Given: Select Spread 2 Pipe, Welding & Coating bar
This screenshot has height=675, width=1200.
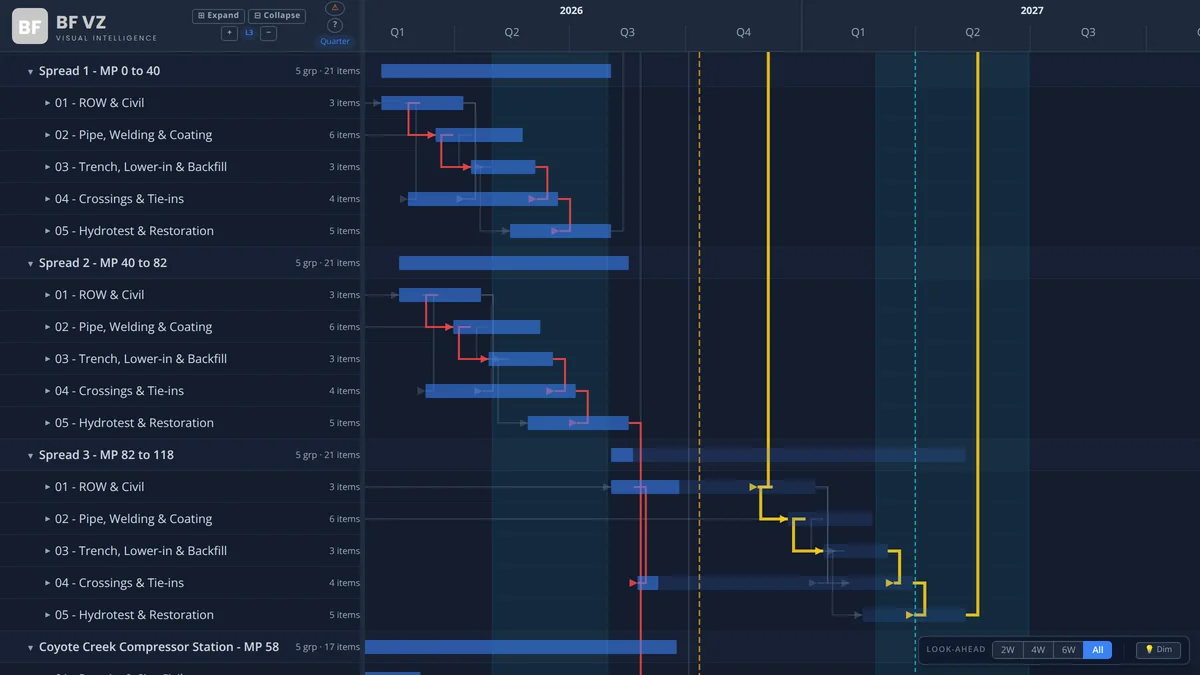Looking at the screenshot, I should (x=497, y=327).
